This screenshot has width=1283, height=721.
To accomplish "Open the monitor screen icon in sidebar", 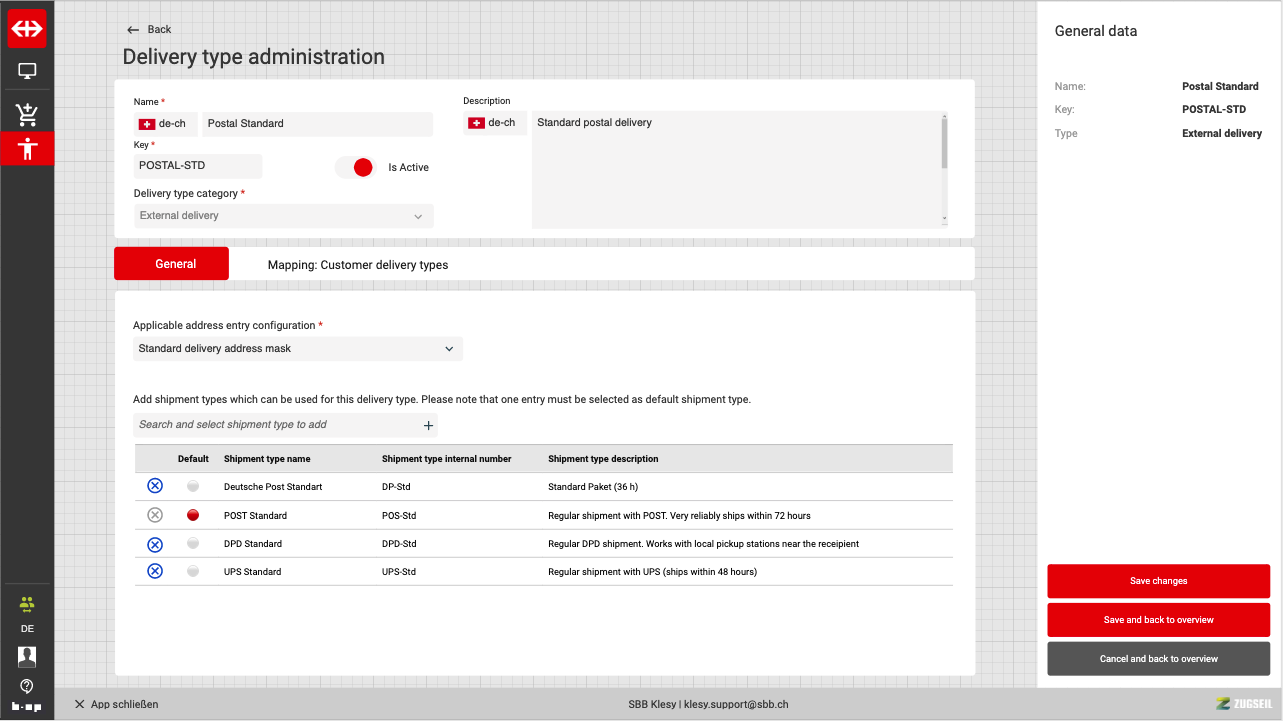I will (x=27, y=72).
